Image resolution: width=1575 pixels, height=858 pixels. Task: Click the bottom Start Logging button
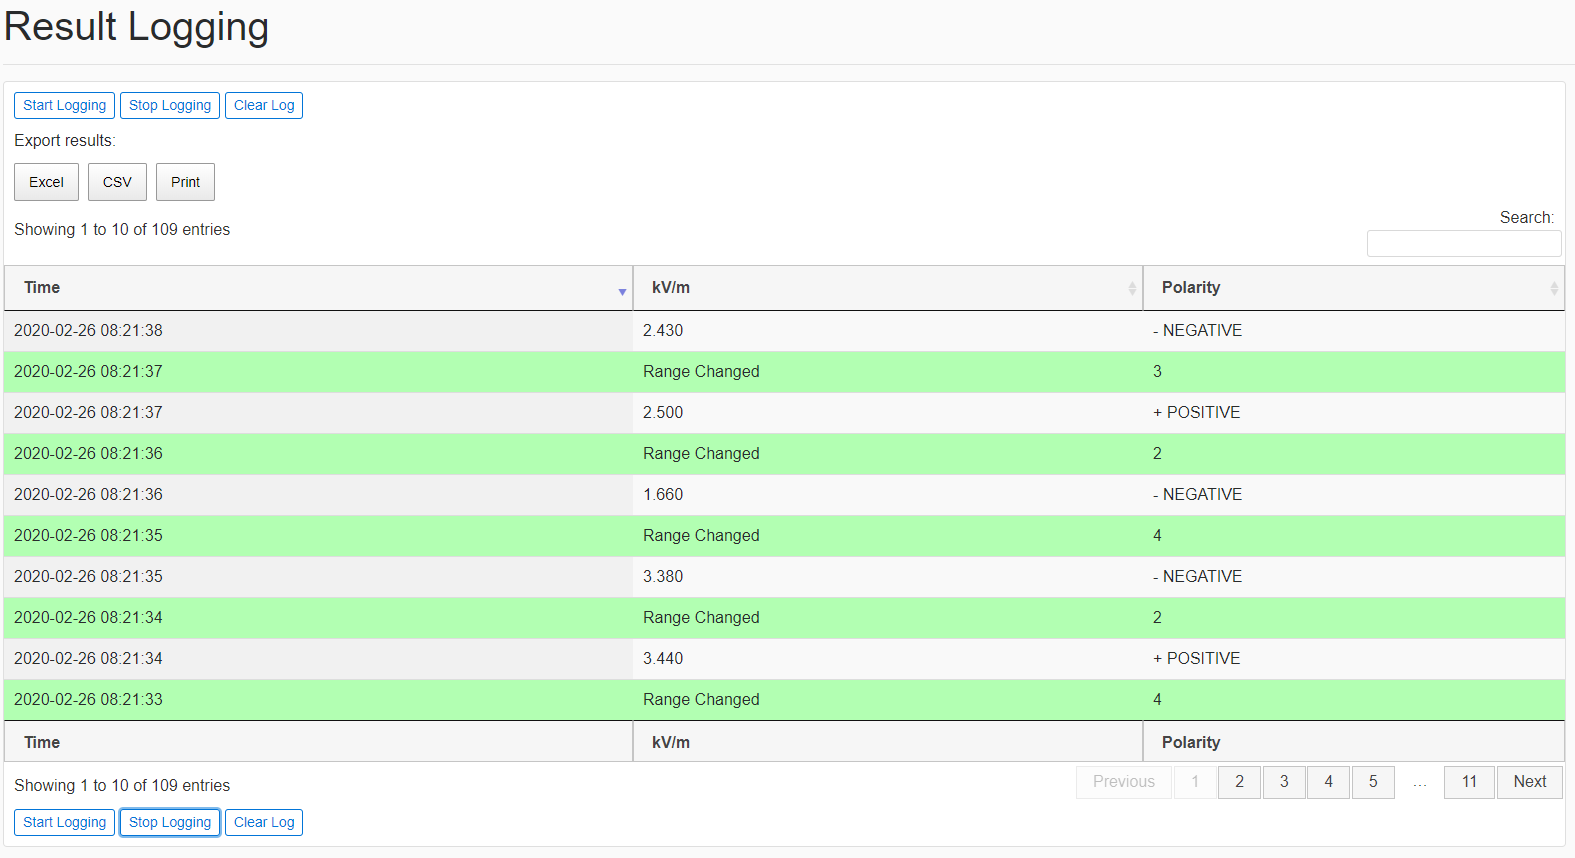pos(64,822)
